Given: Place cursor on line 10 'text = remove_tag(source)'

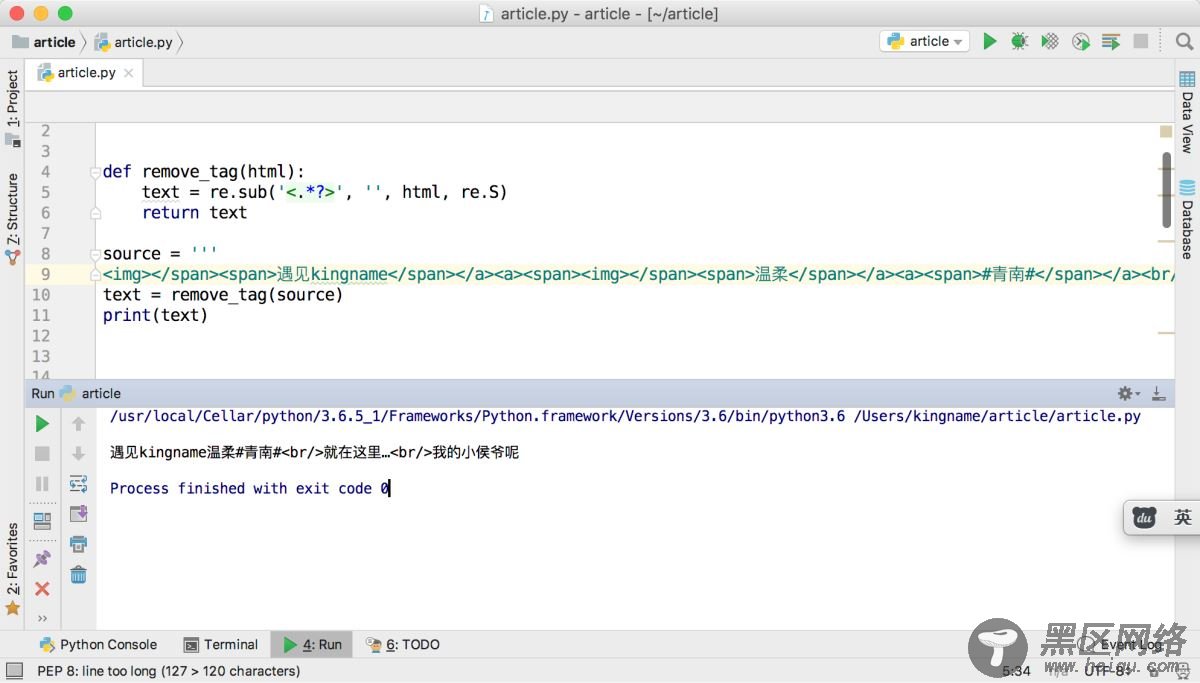Looking at the screenshot, I should click(x=223, y=295).
